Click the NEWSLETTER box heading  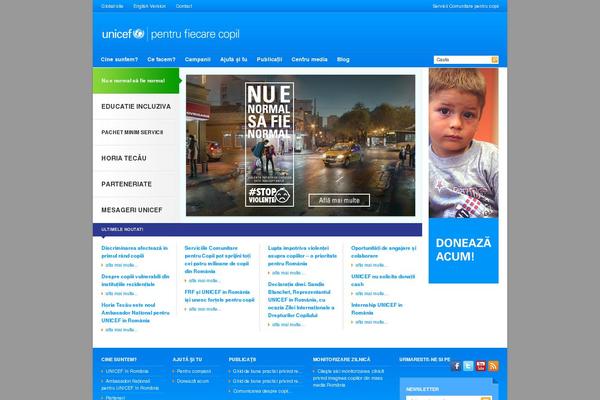pos(422,389)
